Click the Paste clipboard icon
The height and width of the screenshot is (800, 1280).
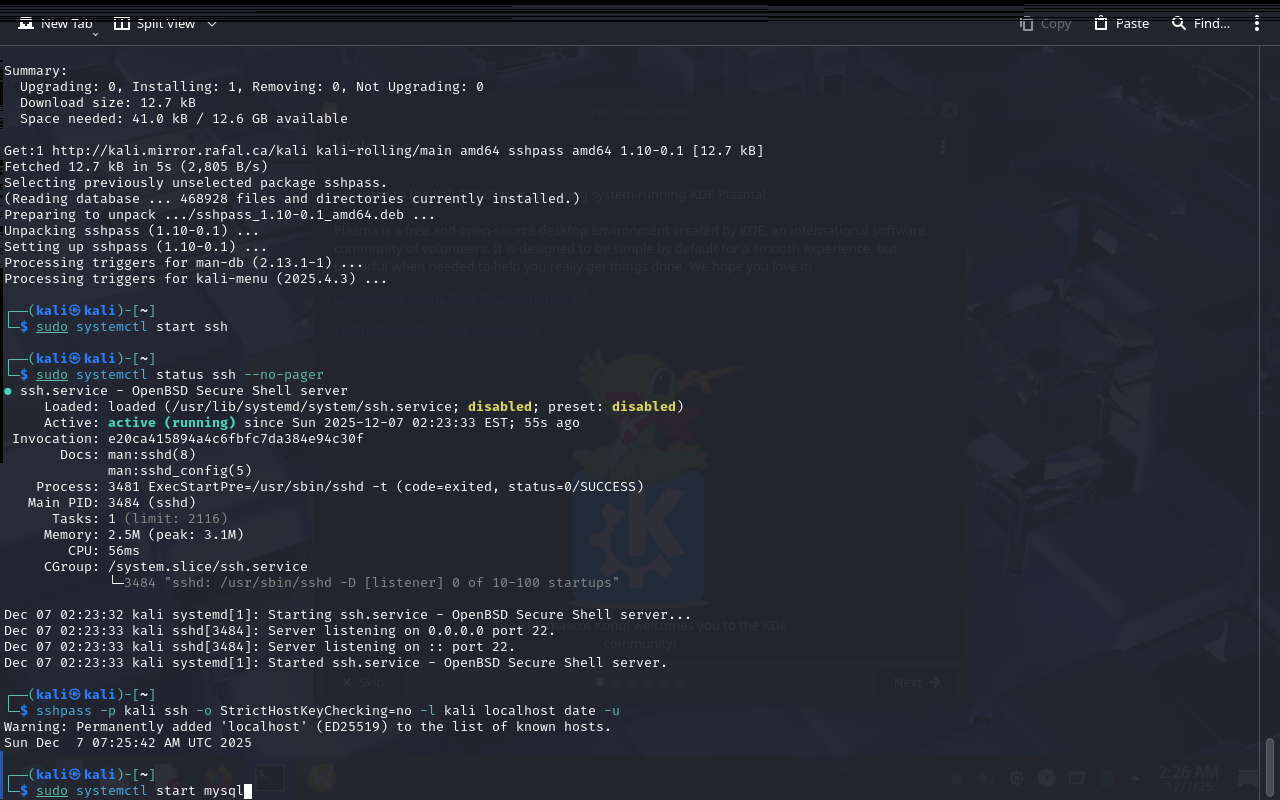[x=1101, y=23]
